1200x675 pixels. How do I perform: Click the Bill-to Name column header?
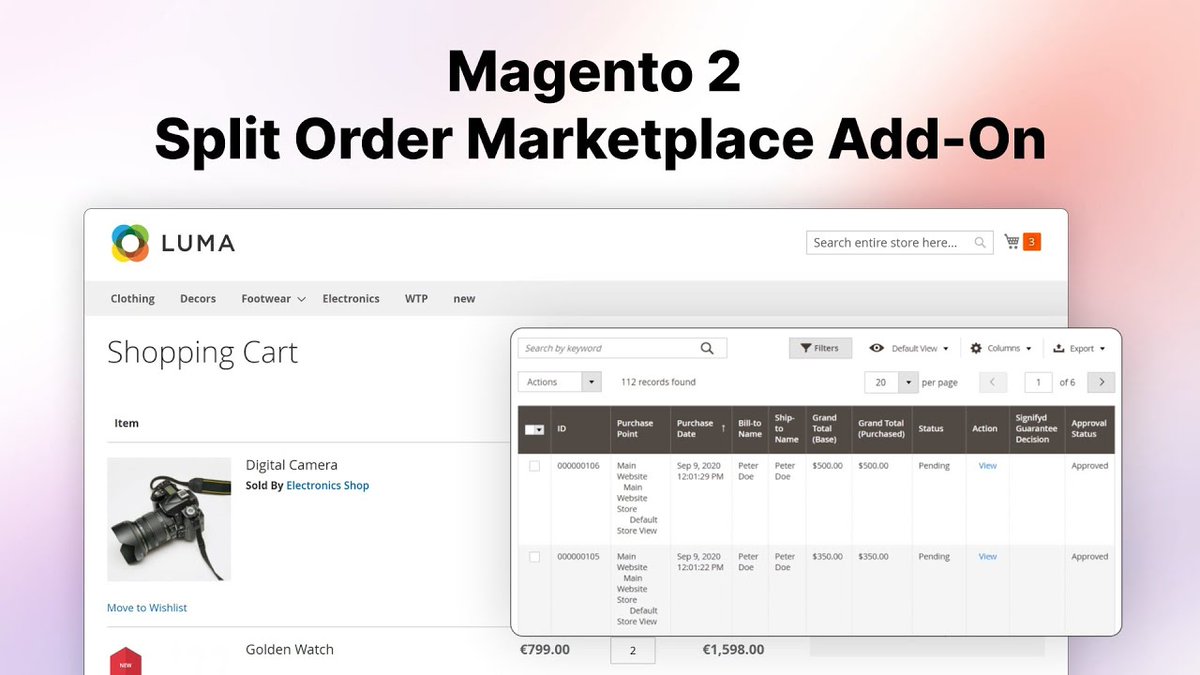[x=750, y=430]
